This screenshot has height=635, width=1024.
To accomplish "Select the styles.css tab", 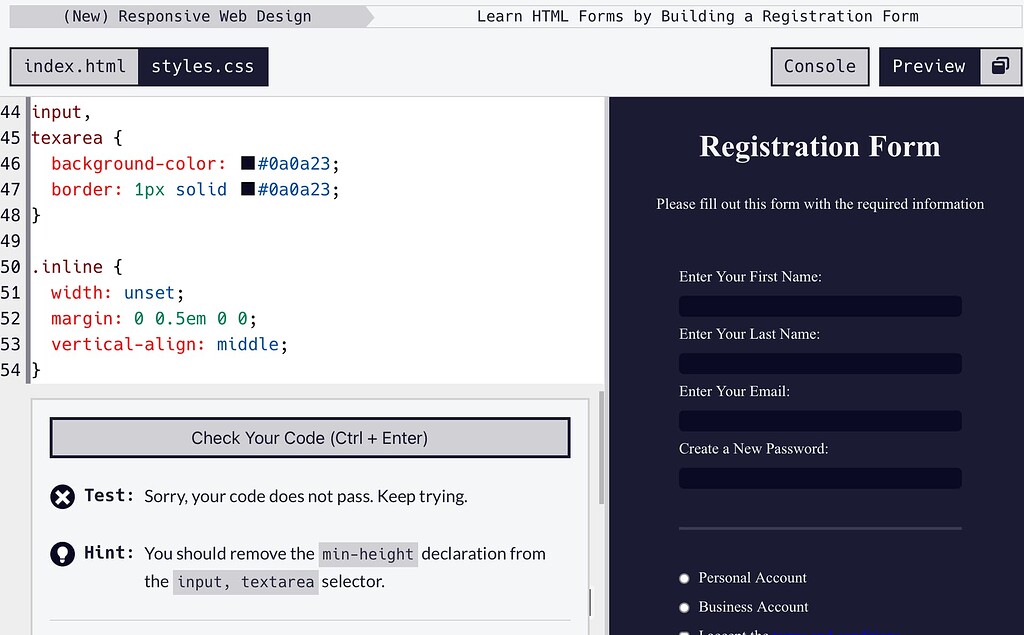I will click(x=203, y=66).
